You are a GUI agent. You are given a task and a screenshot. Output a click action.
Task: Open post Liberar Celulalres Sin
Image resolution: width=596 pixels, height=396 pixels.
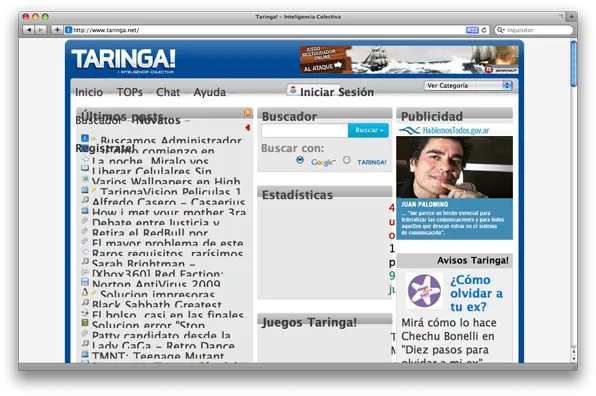[152, 171]
